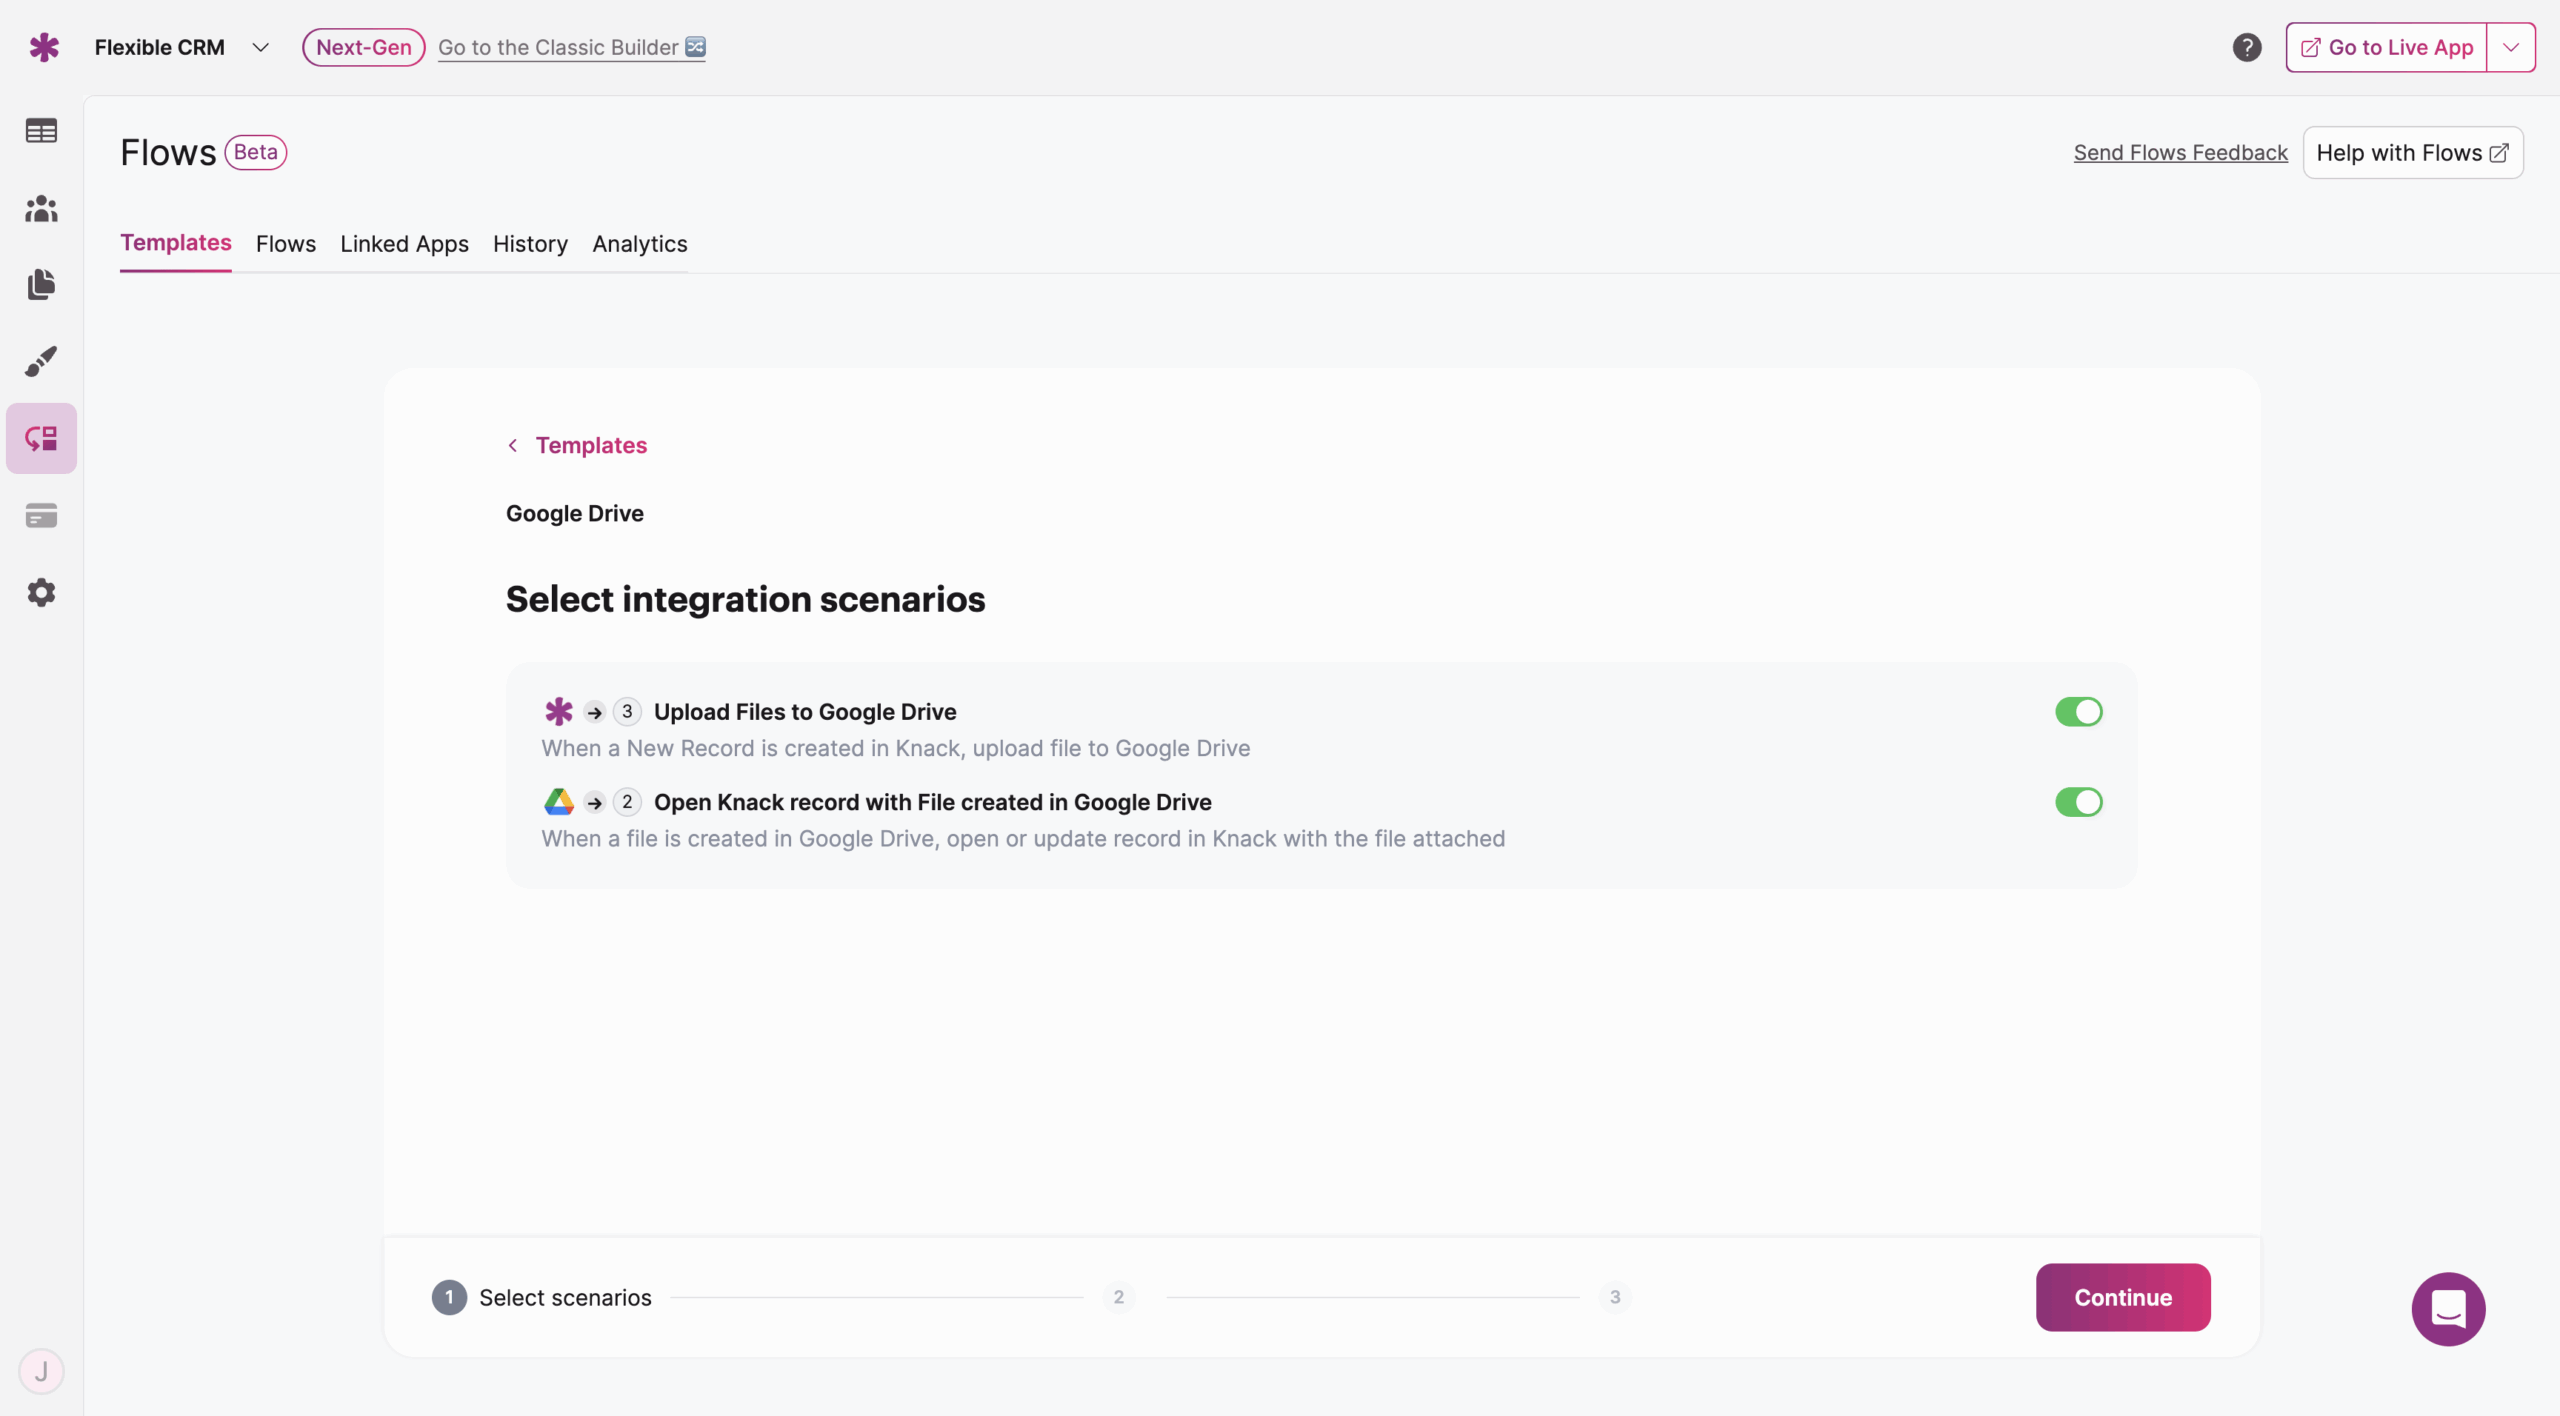This screenshot has width=2560, height=1416.
Task: Expand the Go to Live App arrow
Action: 2510,47
